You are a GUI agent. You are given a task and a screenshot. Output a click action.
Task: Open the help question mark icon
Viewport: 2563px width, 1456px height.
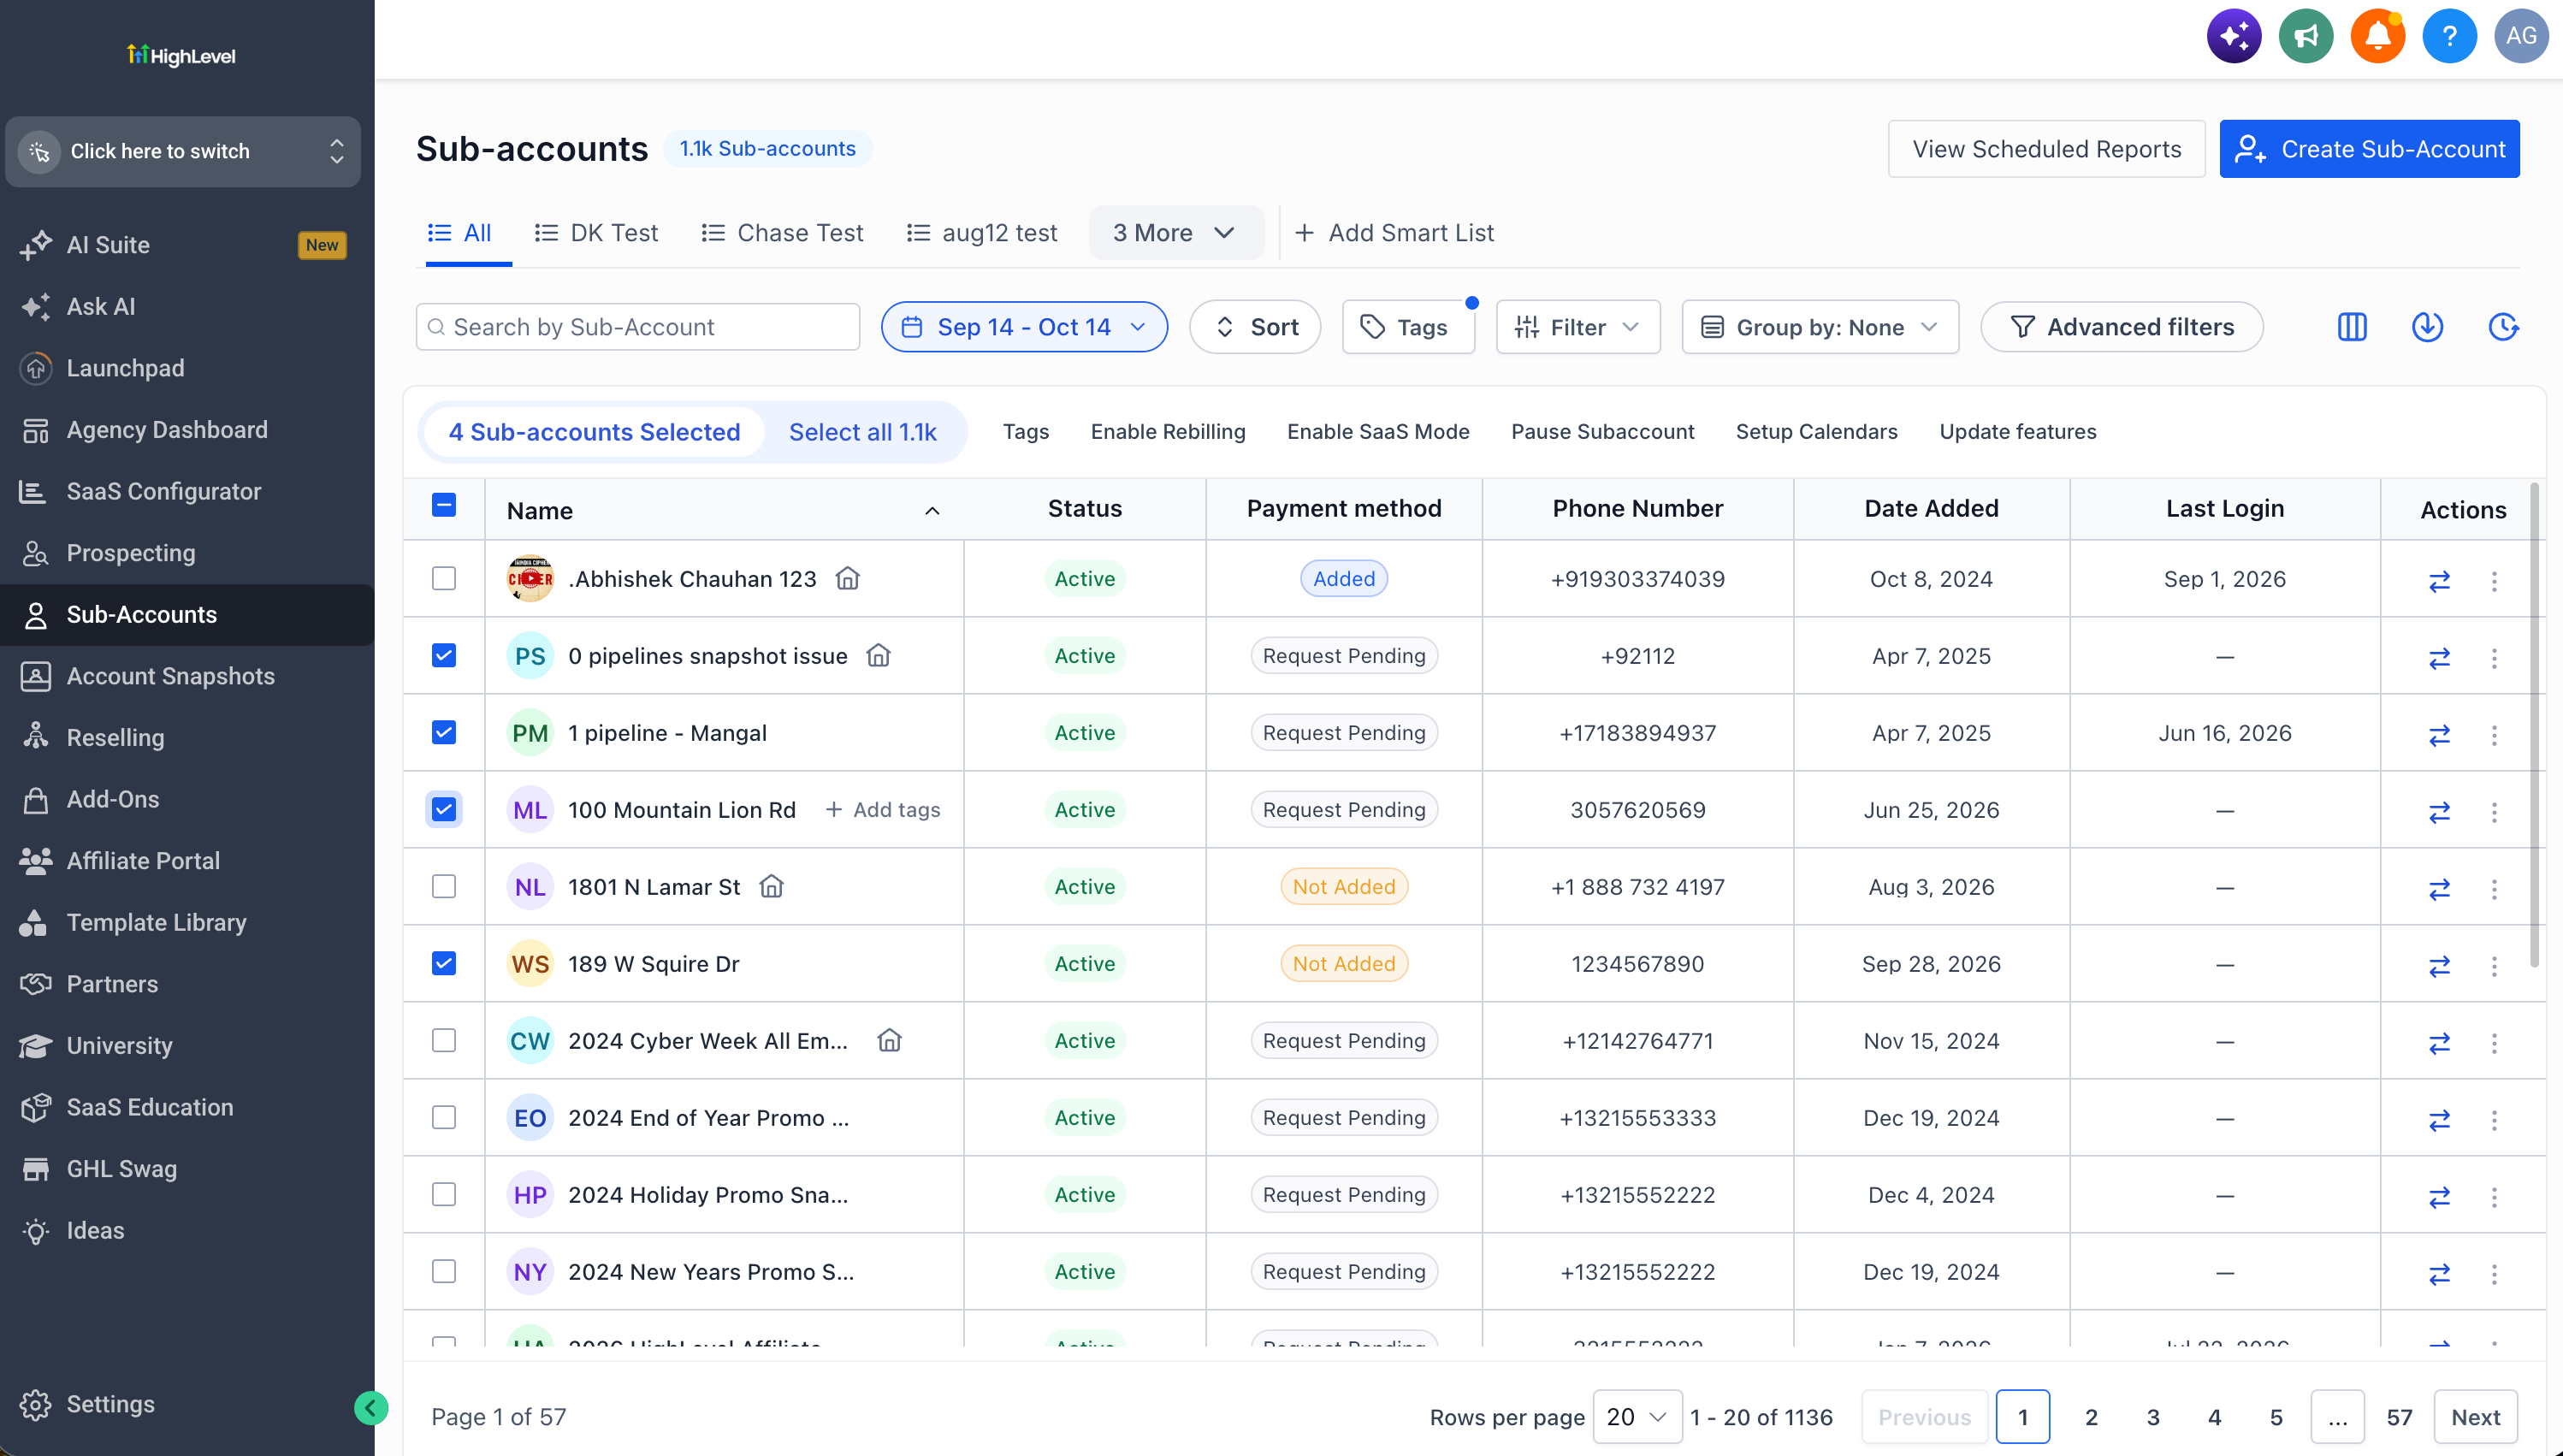2449,36
